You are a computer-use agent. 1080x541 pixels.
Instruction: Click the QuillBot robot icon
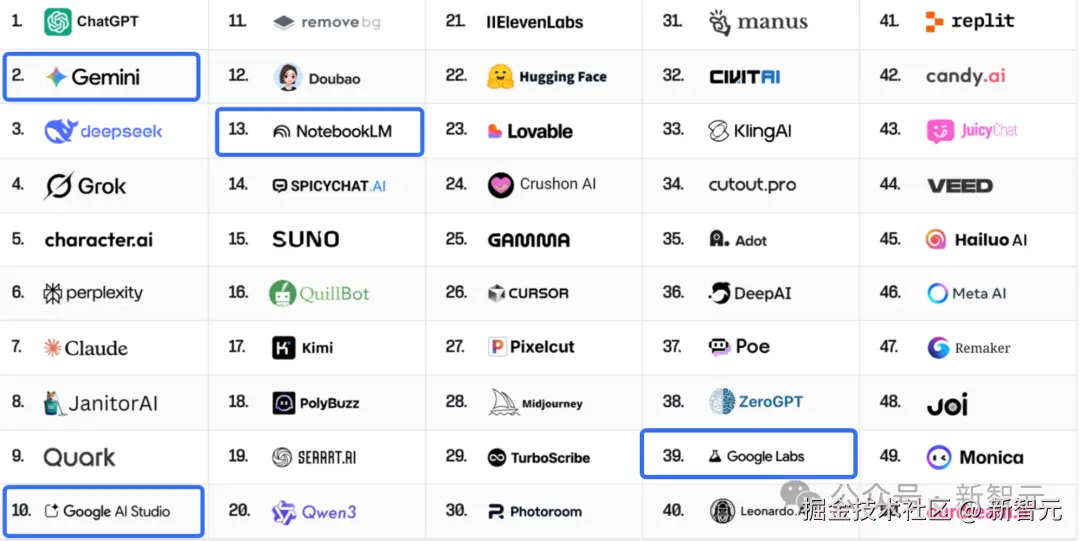pos(283,293)
